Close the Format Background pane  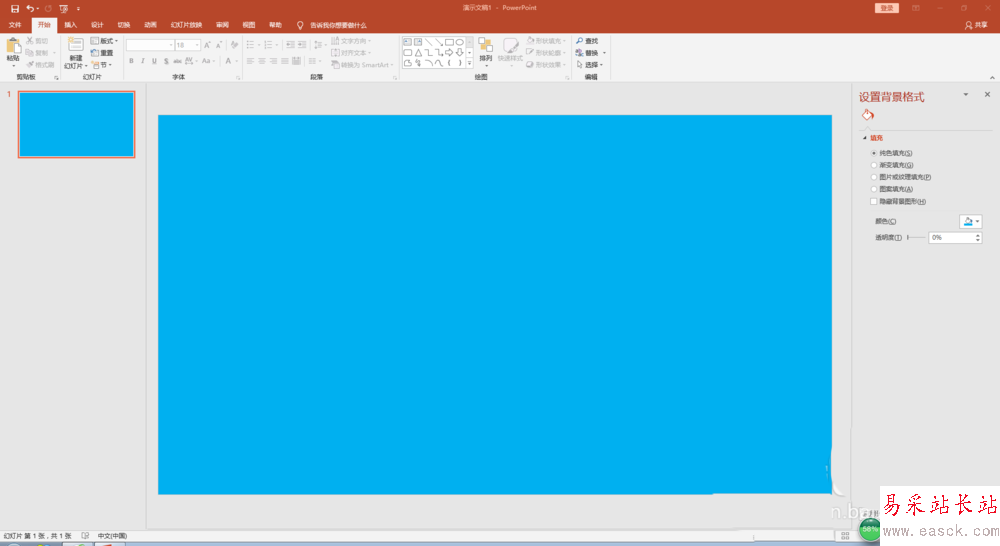(987, 94)
